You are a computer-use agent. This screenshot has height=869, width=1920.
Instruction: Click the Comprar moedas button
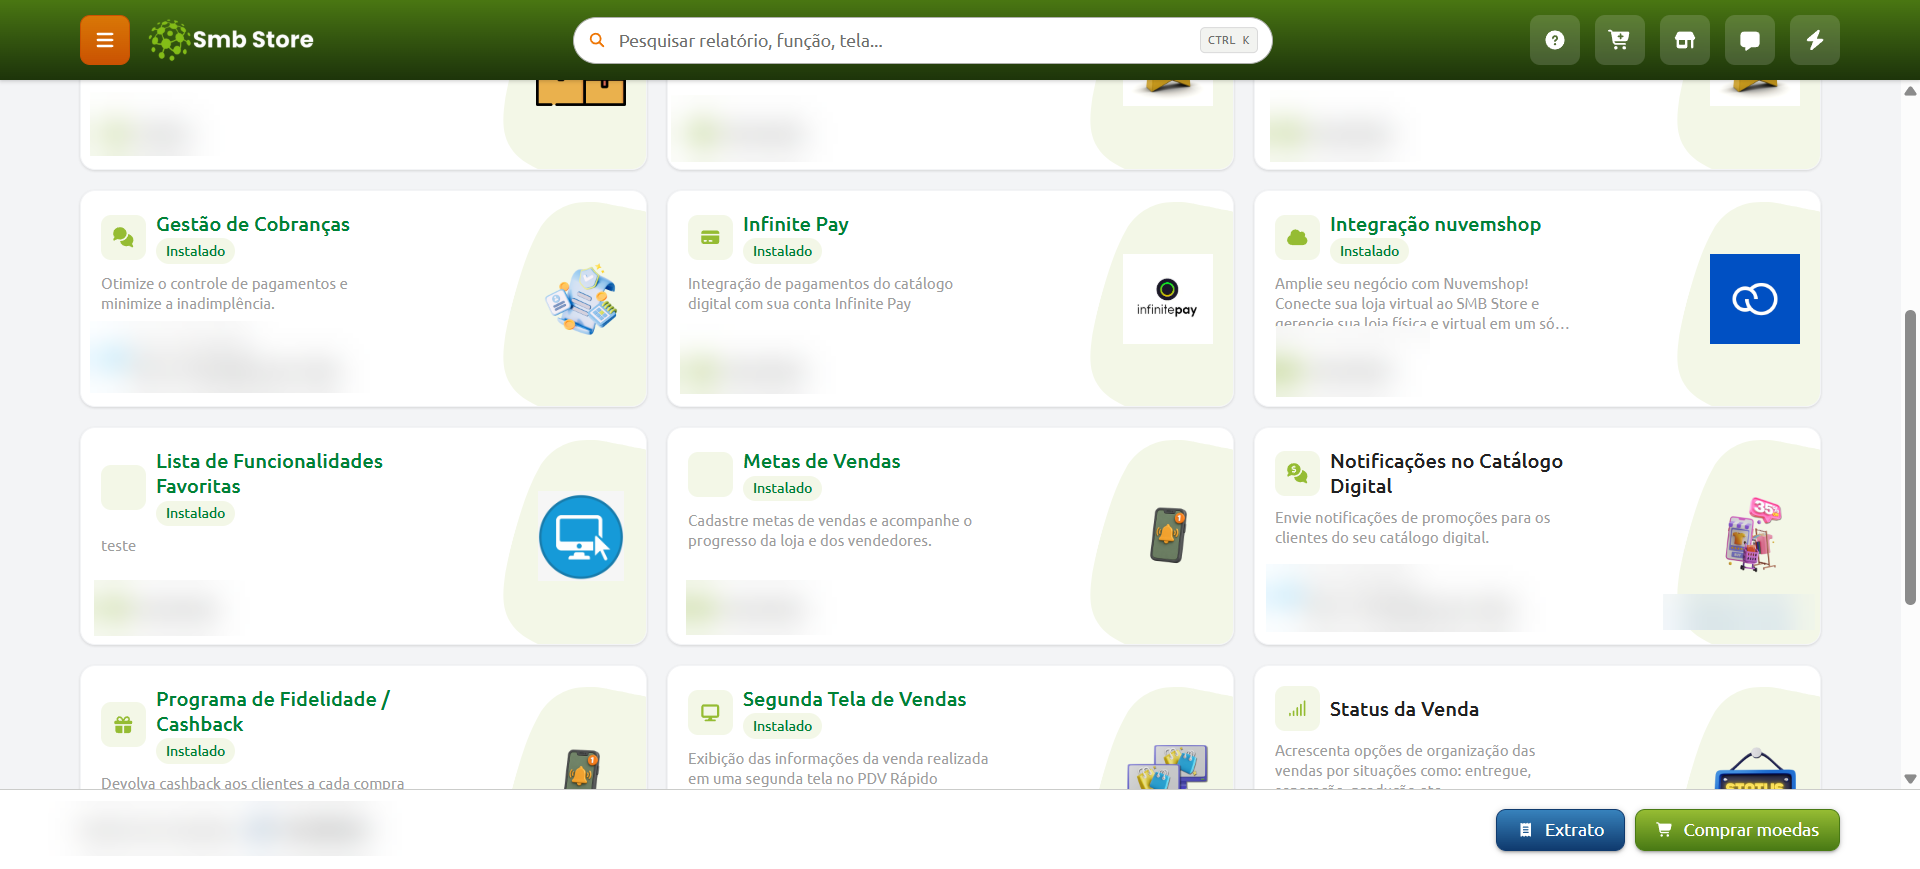click(x=1737, y=830)
